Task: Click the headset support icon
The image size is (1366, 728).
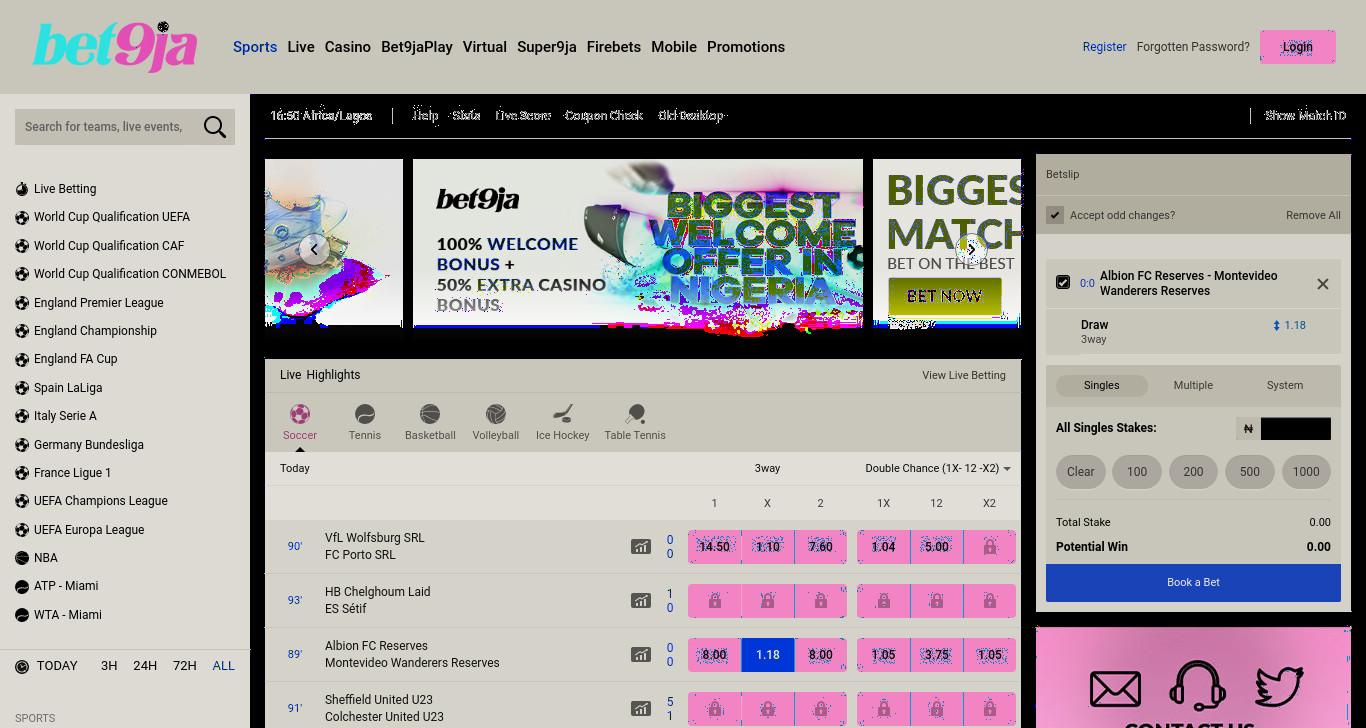Action: tap(1197, 686)
